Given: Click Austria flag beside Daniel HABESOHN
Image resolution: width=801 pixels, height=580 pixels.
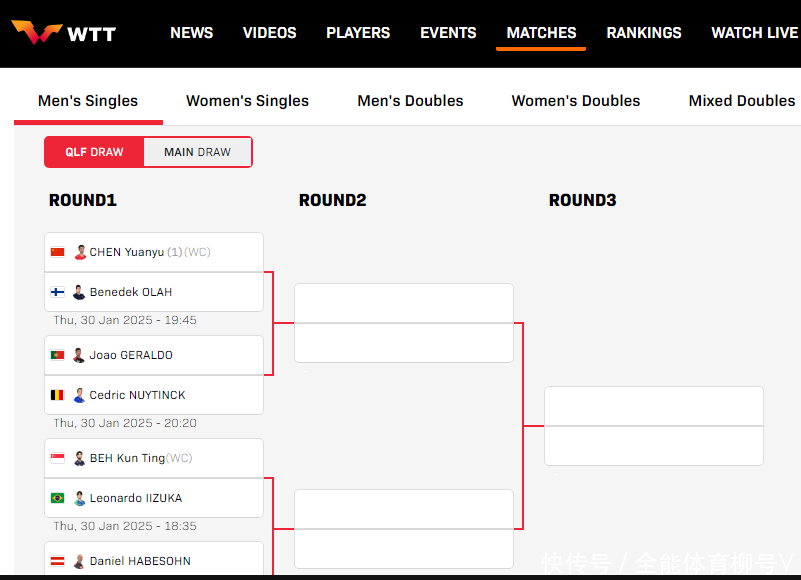Looking at the screenshot, I should [x=58, y=561].
